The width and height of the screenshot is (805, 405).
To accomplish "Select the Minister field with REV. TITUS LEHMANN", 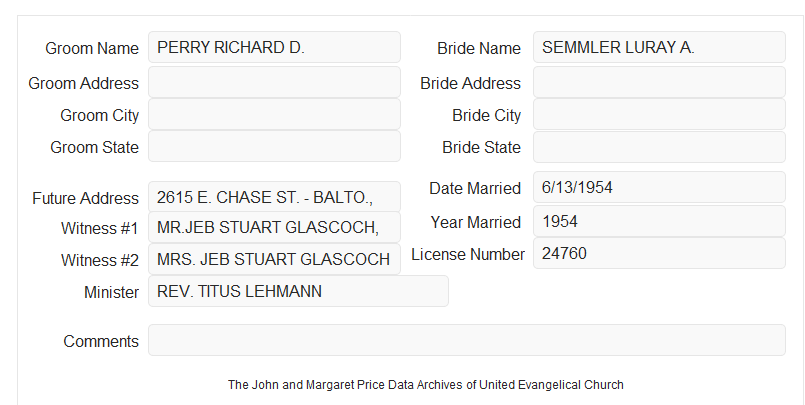I will [x=298, y=291].
